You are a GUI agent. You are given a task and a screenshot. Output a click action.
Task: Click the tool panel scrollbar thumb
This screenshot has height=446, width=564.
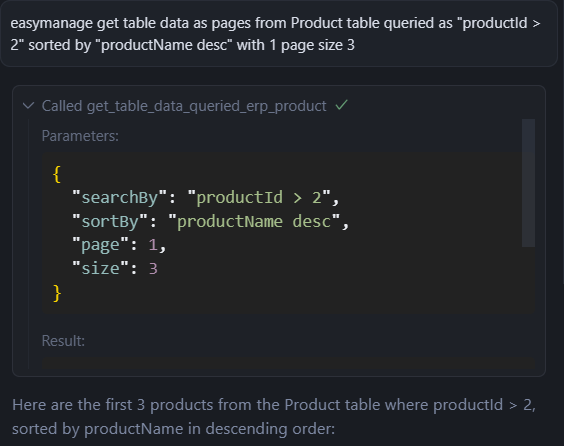[x=528, y=183]
